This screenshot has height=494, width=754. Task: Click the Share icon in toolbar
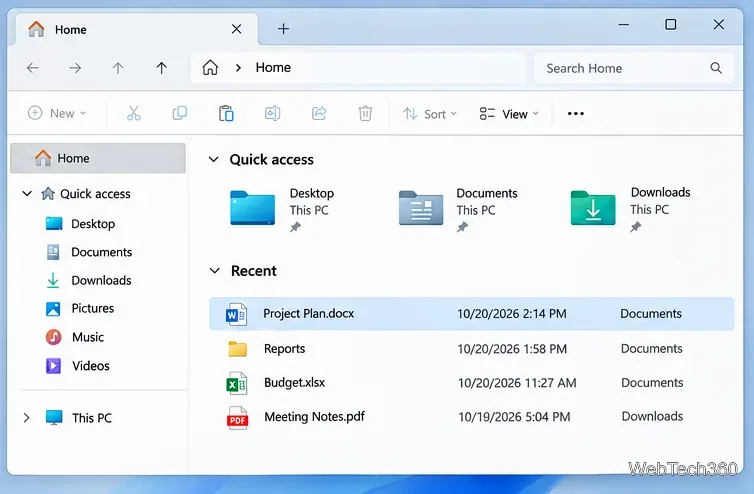click(319, 114)
